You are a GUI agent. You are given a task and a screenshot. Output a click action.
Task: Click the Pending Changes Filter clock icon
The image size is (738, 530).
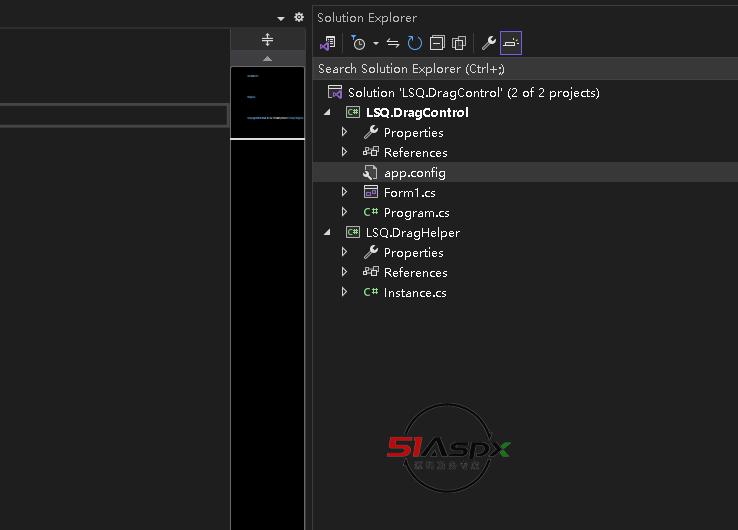[358, 43]
